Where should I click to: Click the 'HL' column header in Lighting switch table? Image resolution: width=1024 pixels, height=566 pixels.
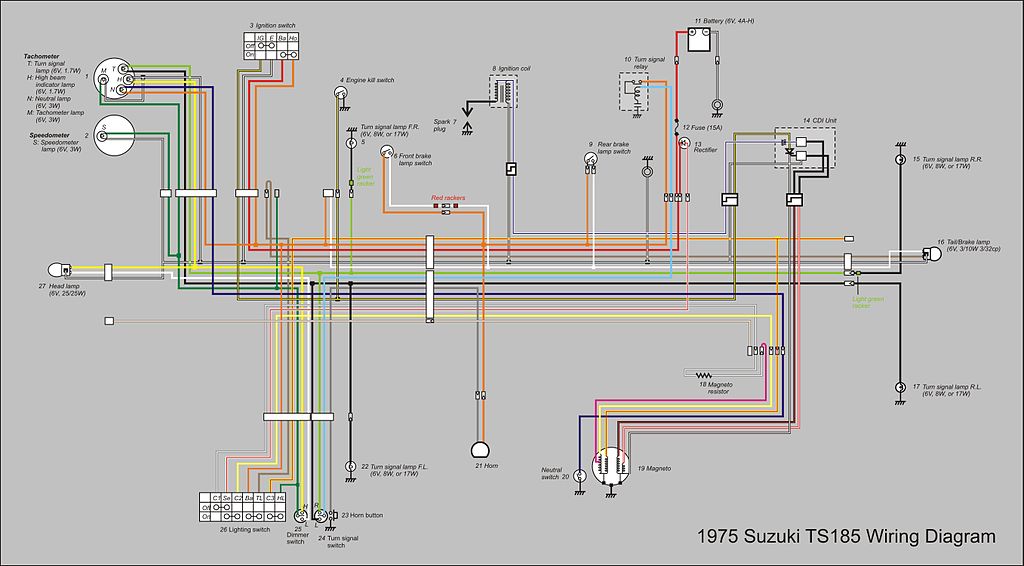pyautogui.click(x=280, y=497)
